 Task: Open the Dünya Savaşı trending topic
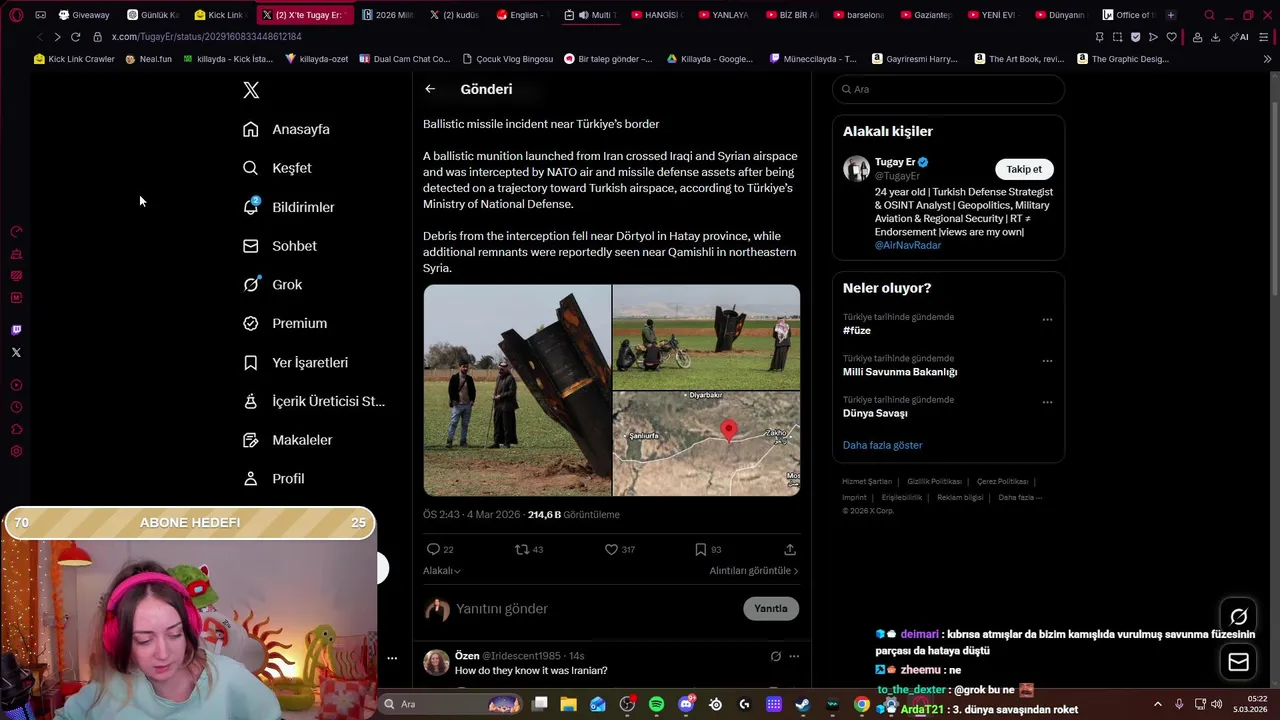point(875,413)
